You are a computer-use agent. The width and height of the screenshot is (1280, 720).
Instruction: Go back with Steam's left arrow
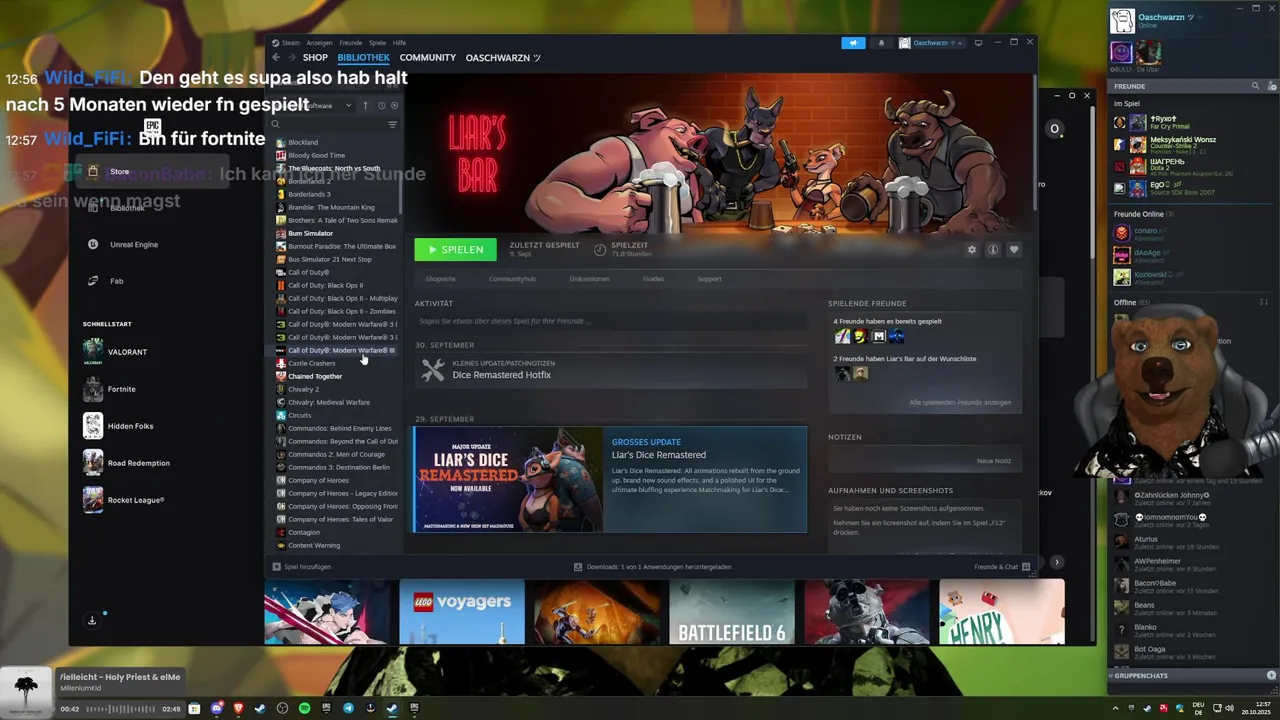[277, 58]
